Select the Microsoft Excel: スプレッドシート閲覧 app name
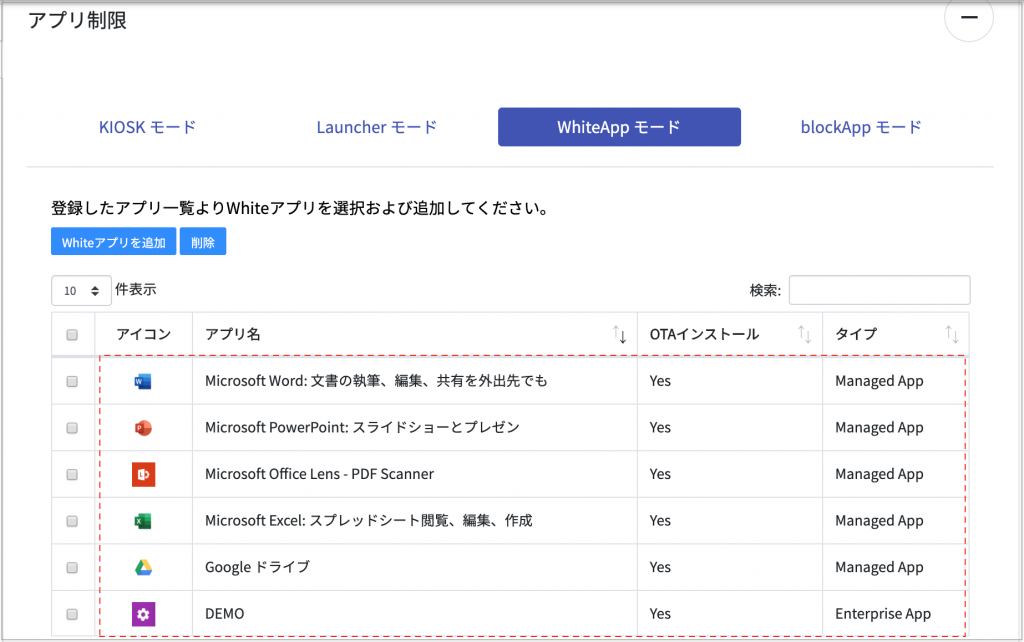This screenshot has height=642, width=1024. 368,521
